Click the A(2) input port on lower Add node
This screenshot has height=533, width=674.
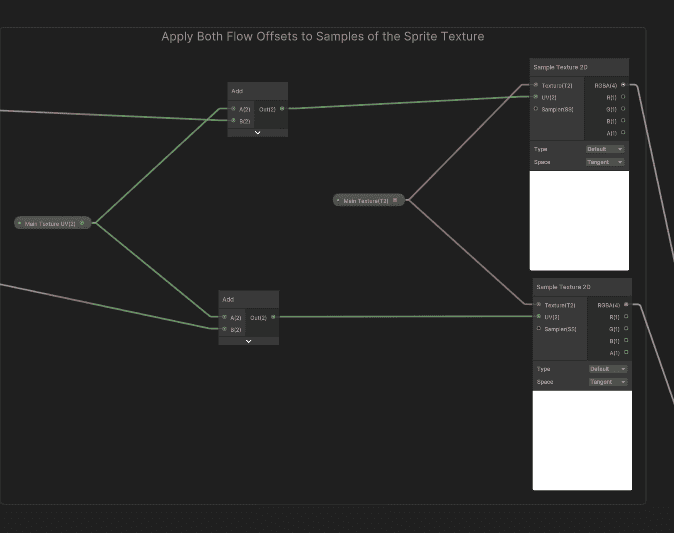point(224,317)
